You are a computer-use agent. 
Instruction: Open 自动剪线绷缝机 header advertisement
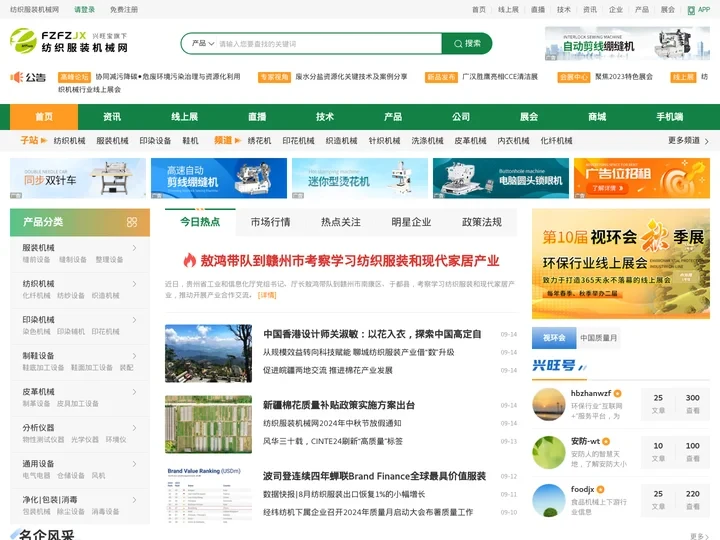627,44
